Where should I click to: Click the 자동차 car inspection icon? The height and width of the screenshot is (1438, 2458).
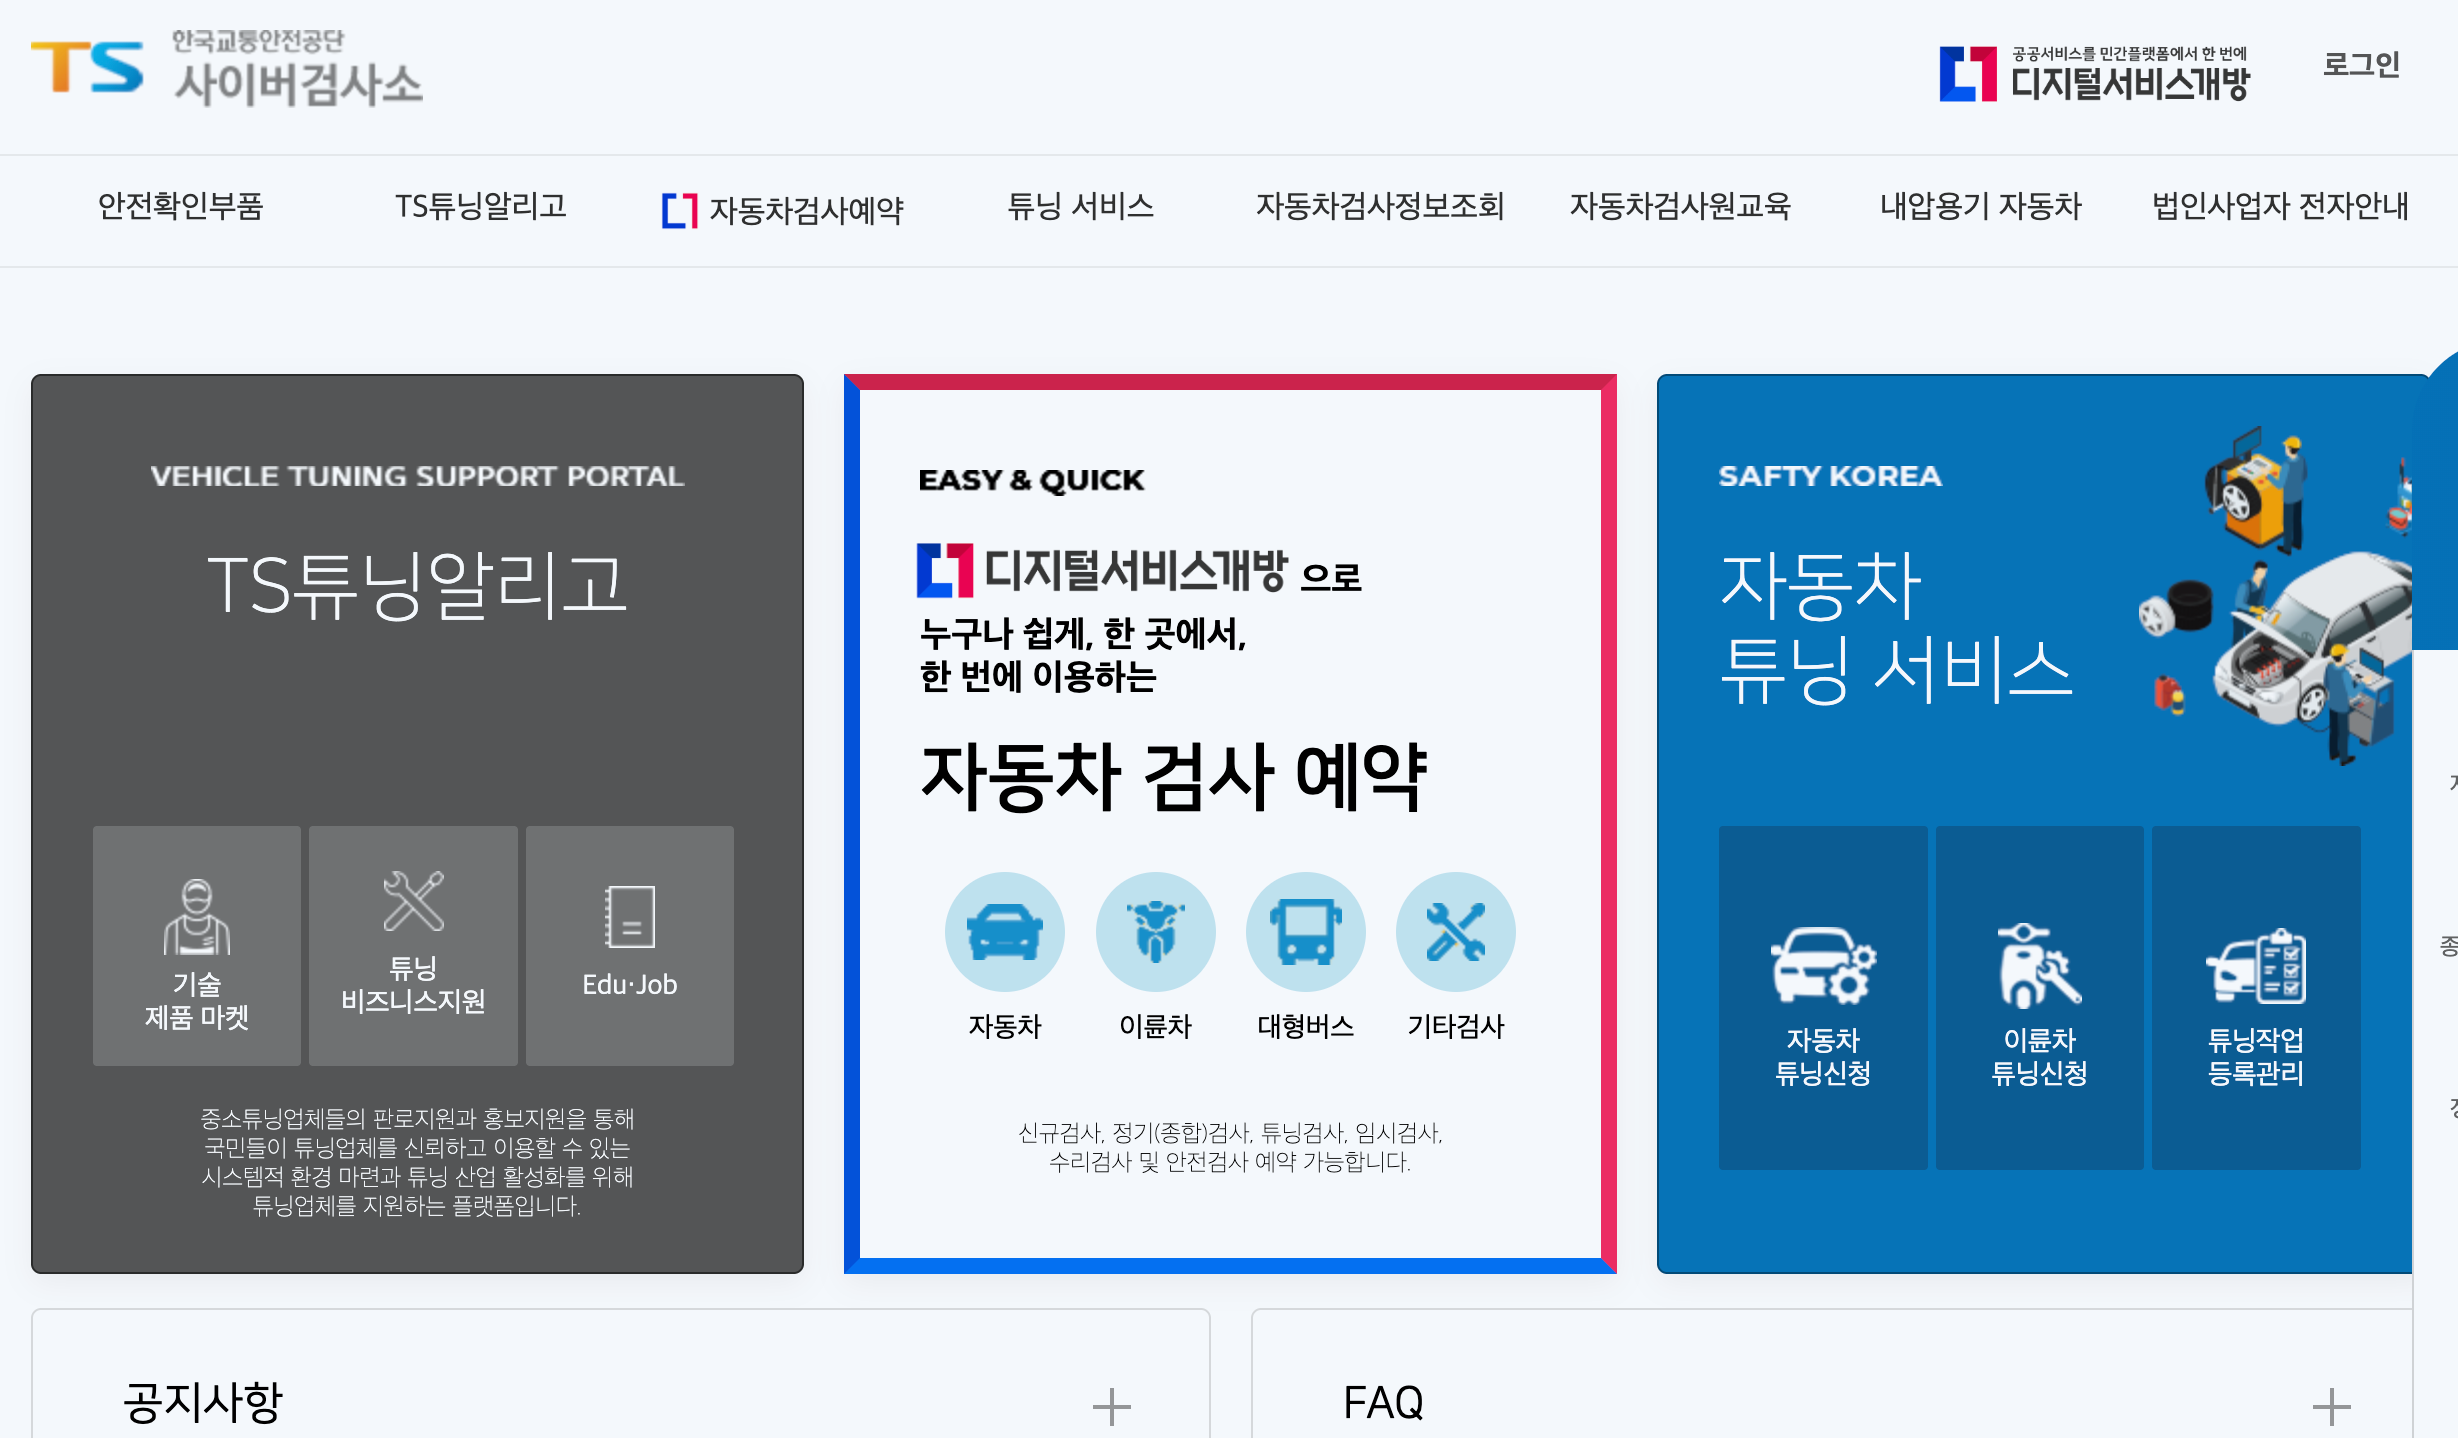coord(1004,931)
